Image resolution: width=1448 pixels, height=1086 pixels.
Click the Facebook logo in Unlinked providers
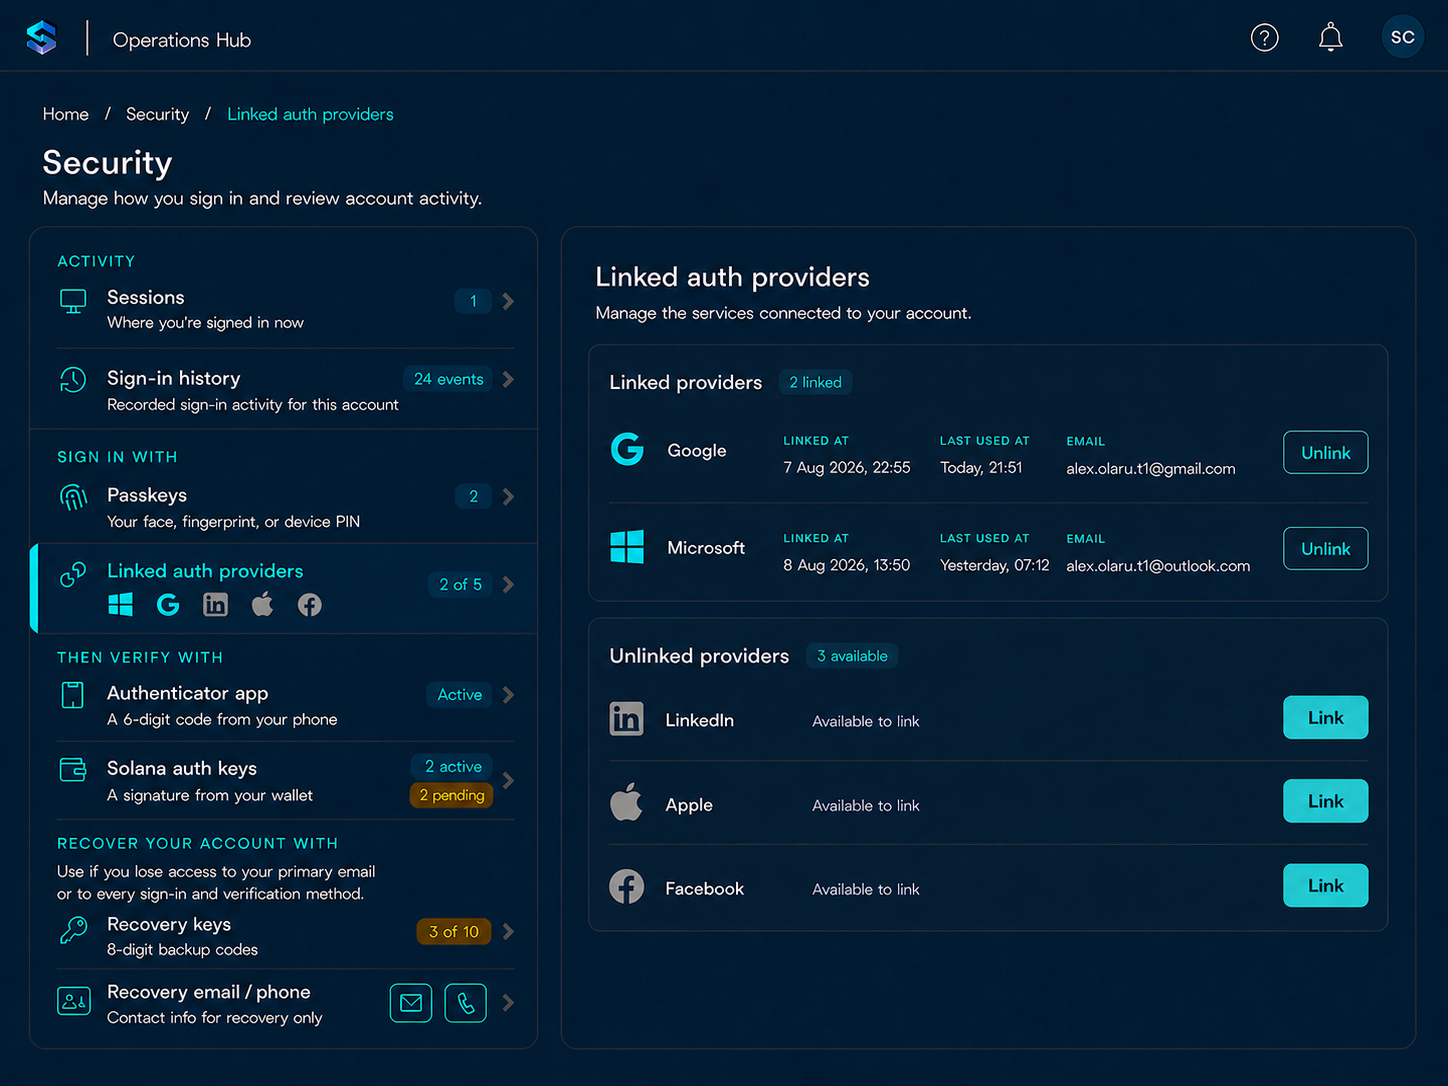pos(627,886)
